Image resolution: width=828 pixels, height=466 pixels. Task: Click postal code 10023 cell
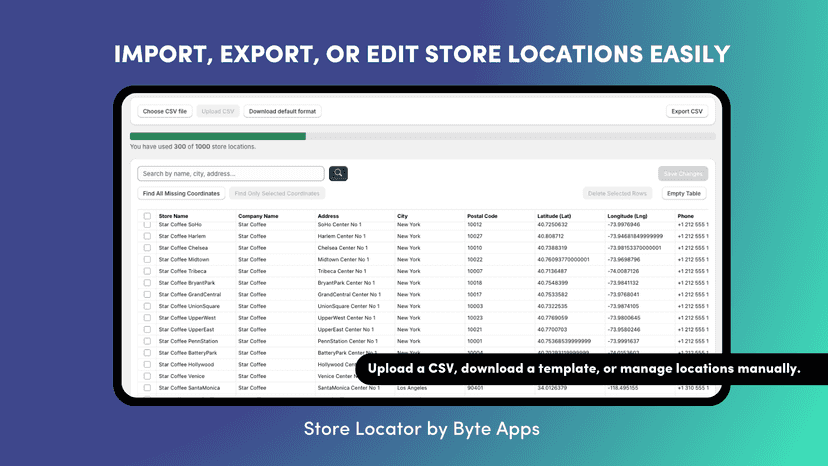coord(475,318)
